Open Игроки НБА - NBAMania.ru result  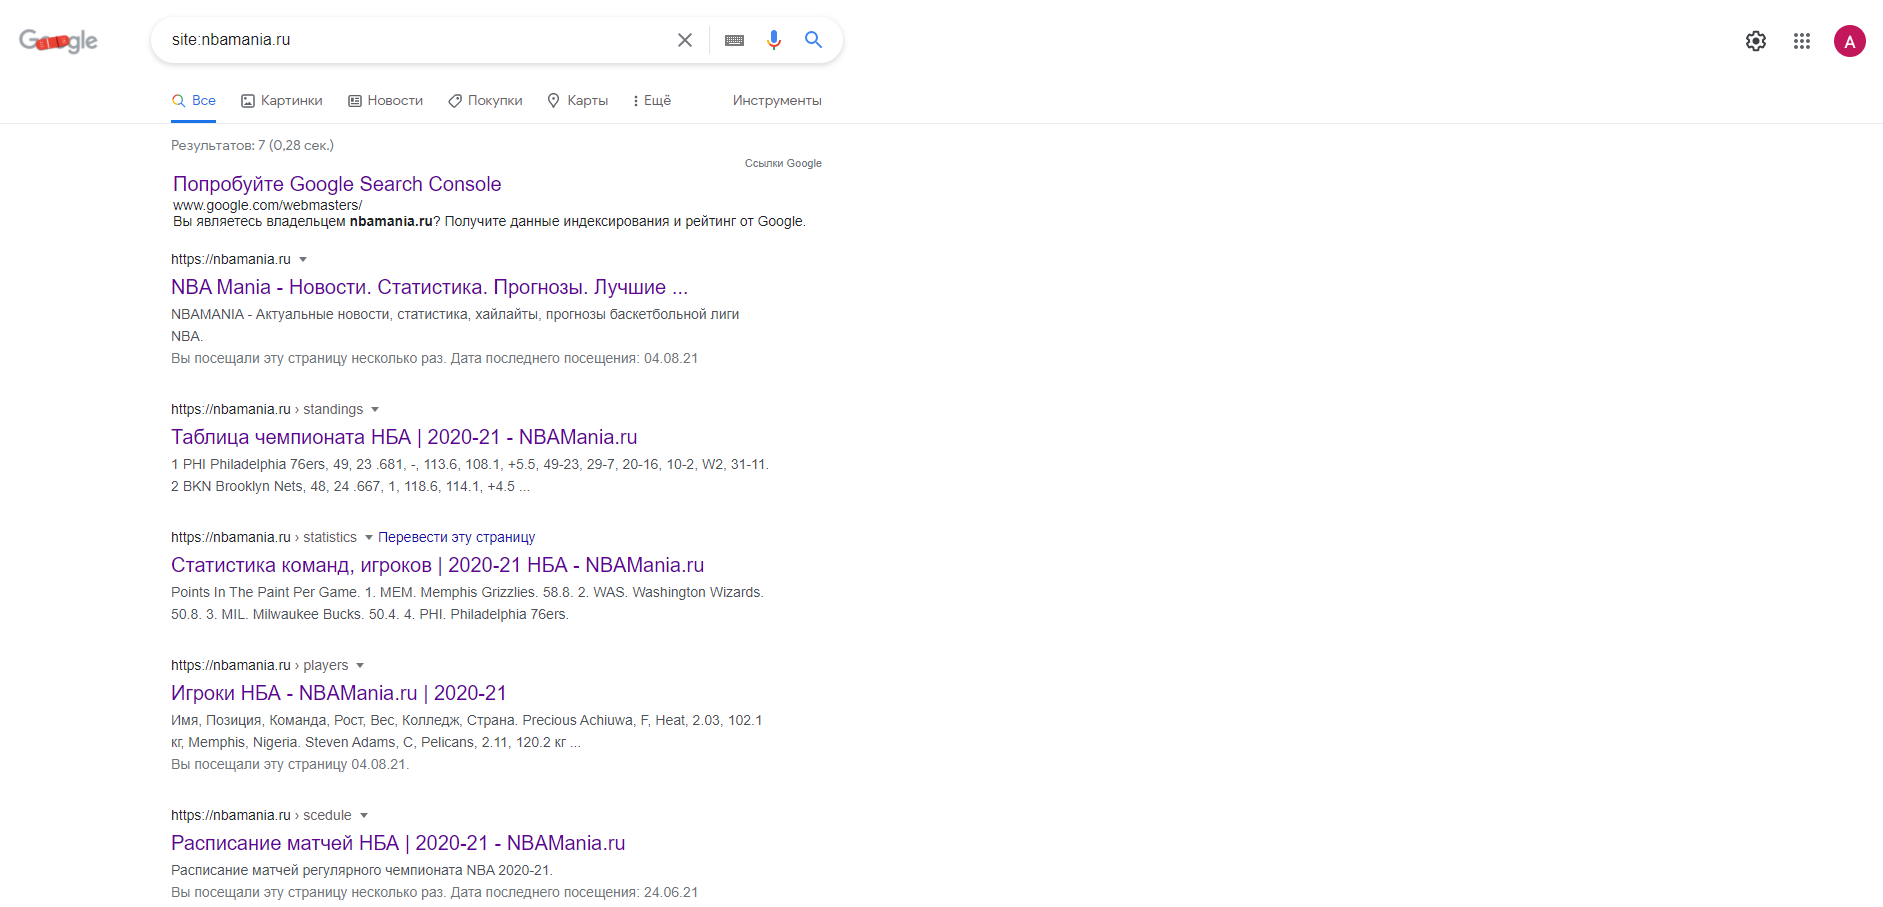pyautogui.click(x=339, y=693)
